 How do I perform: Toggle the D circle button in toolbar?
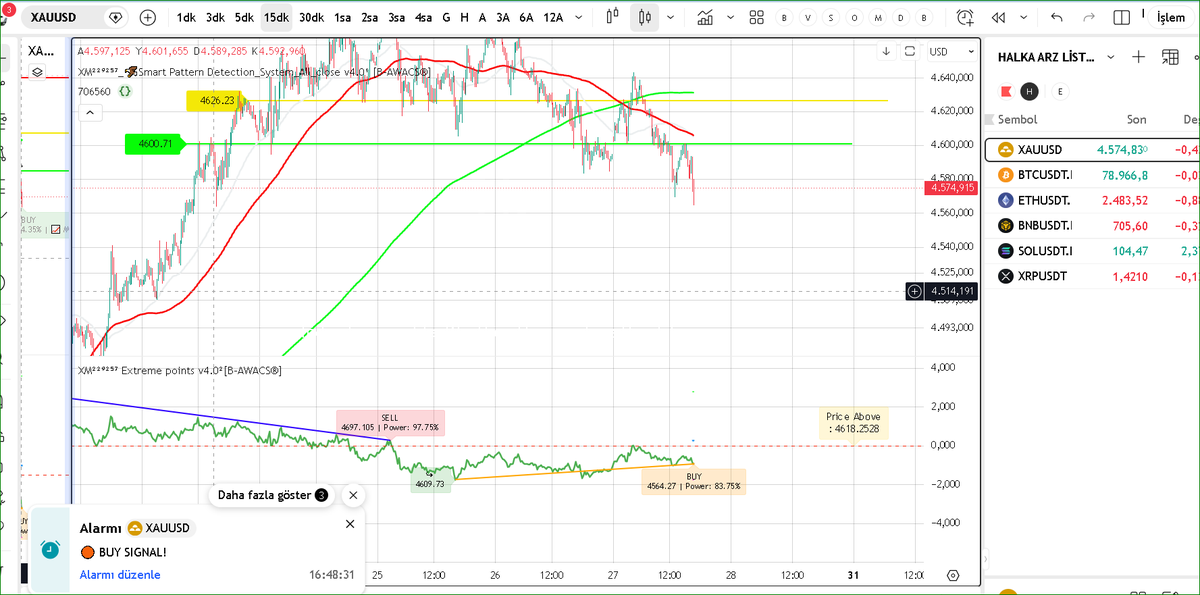click(x=901, y=18)
